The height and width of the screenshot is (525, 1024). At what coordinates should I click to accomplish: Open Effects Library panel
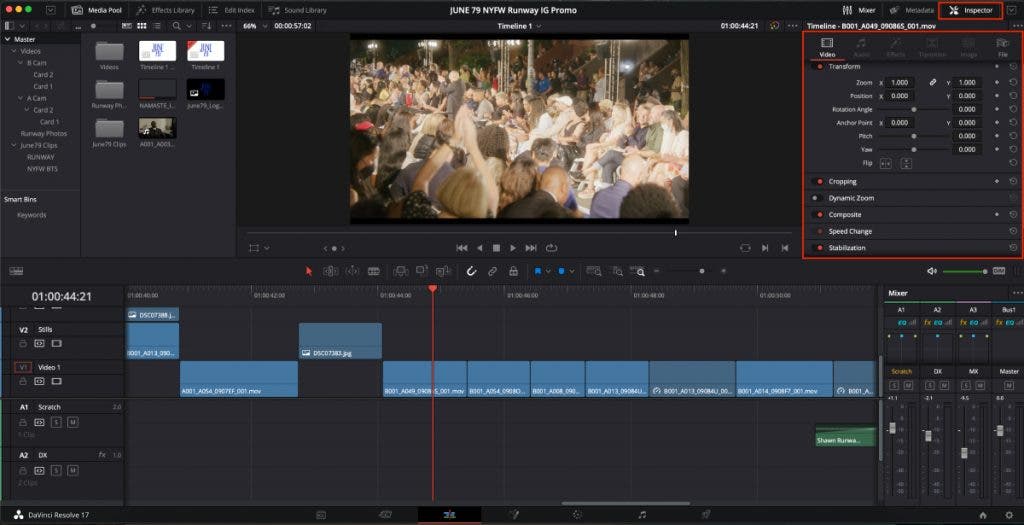coord(165,10)
